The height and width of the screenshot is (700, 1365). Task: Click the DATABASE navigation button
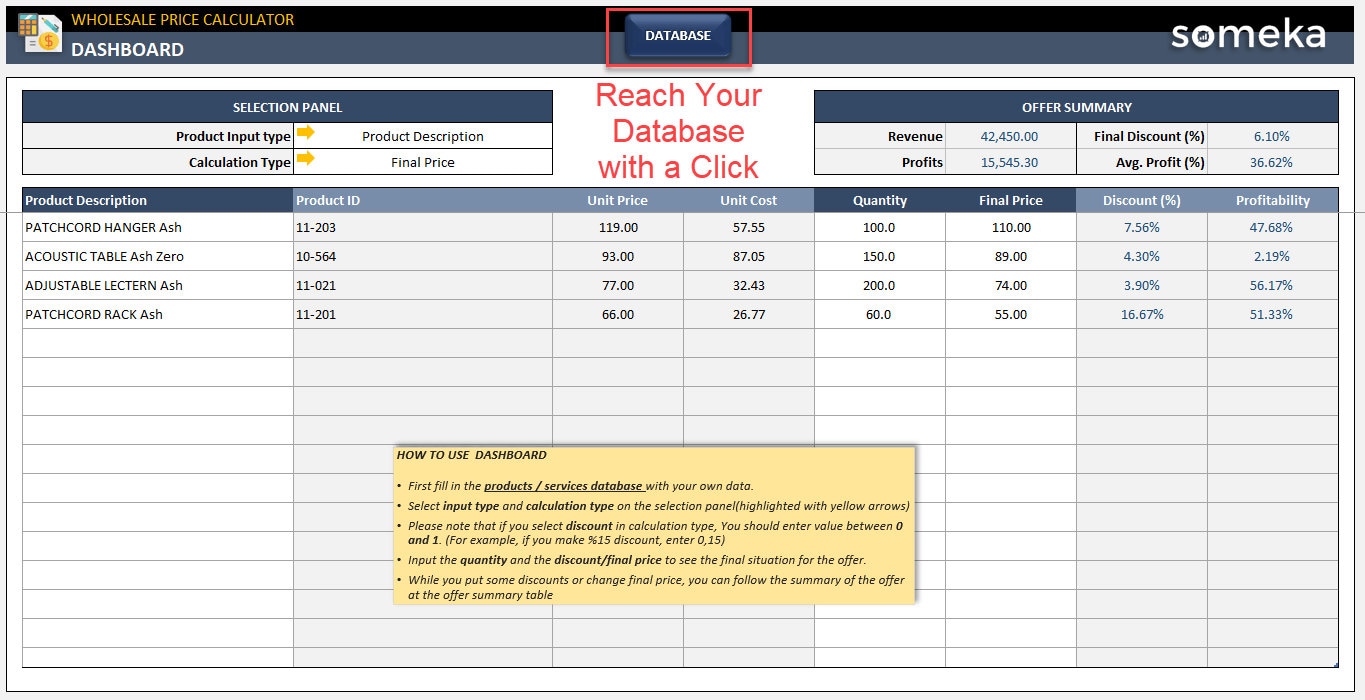click(678, 33)
